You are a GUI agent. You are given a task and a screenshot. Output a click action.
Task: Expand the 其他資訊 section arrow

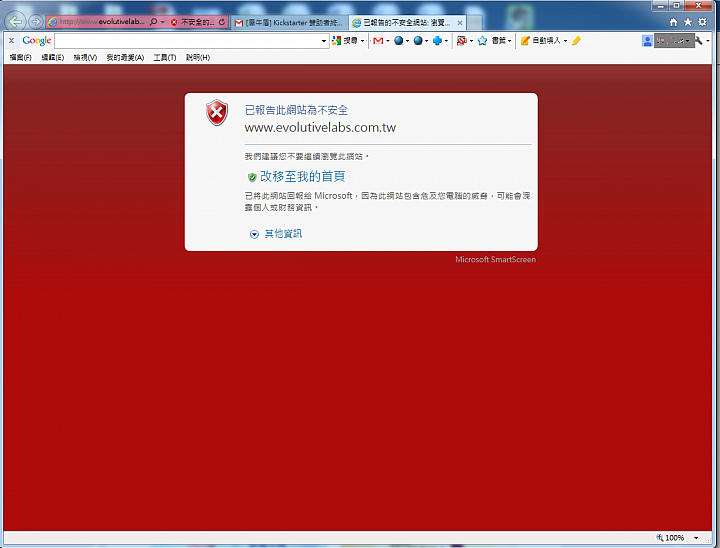coord(254,234)
